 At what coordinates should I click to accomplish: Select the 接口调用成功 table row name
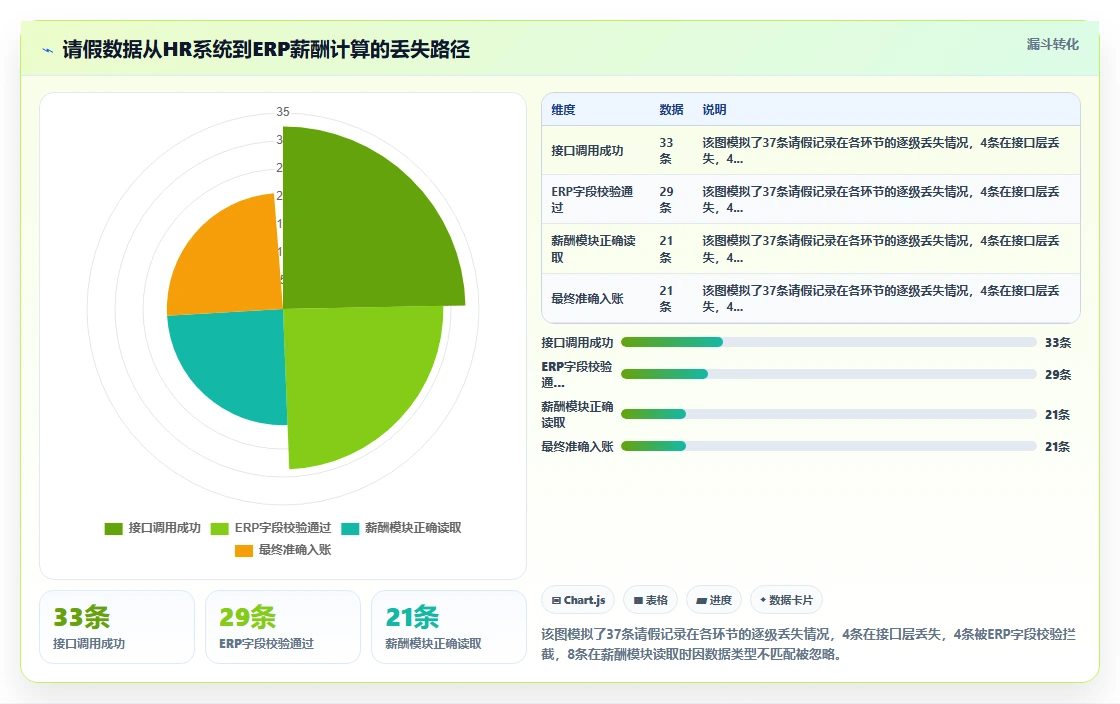(x=587, y=151)
